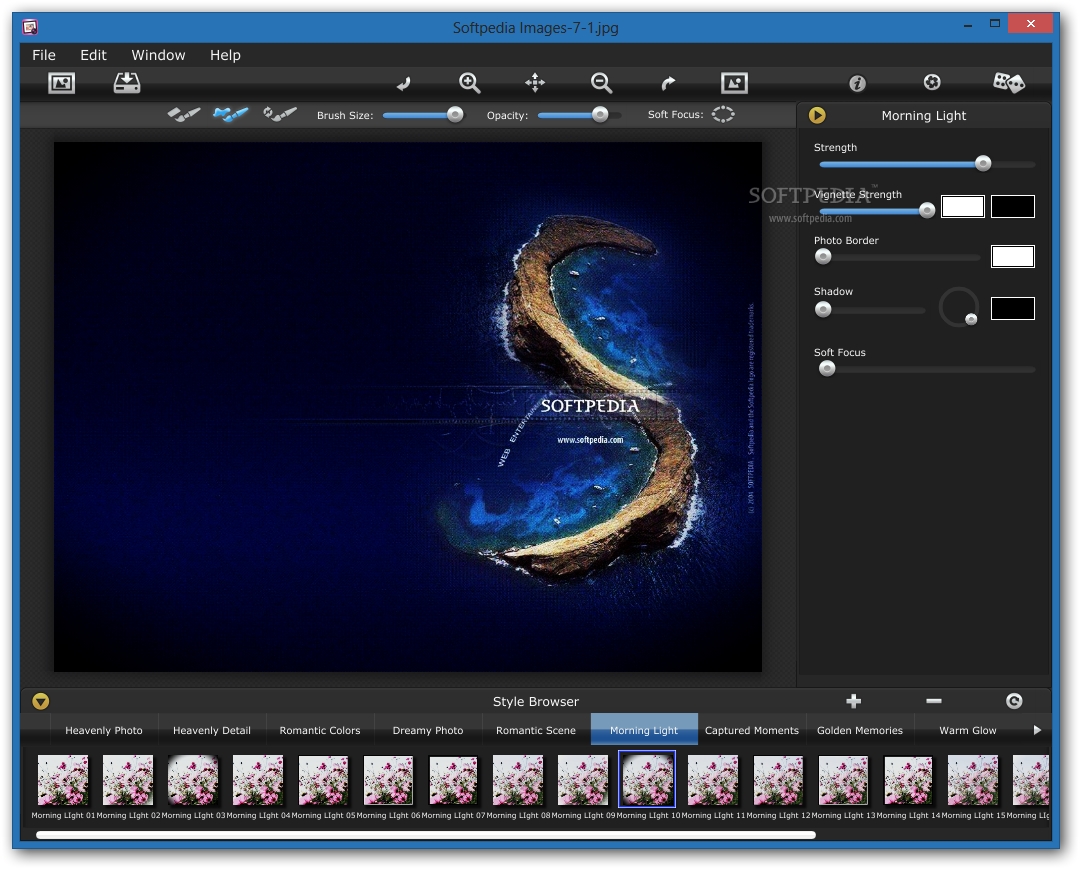Click the Shadow slider handle

(x=823, y=309)
